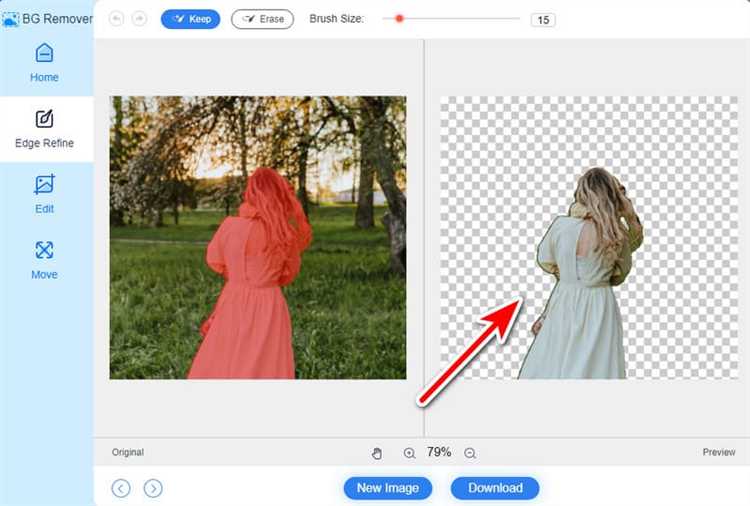Click the brush size value field showing 15

pos(543,20)
